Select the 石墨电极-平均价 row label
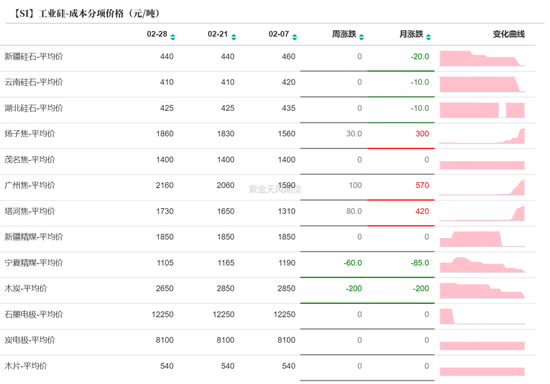Screen dimensions: 550x384 click(34, 314)
